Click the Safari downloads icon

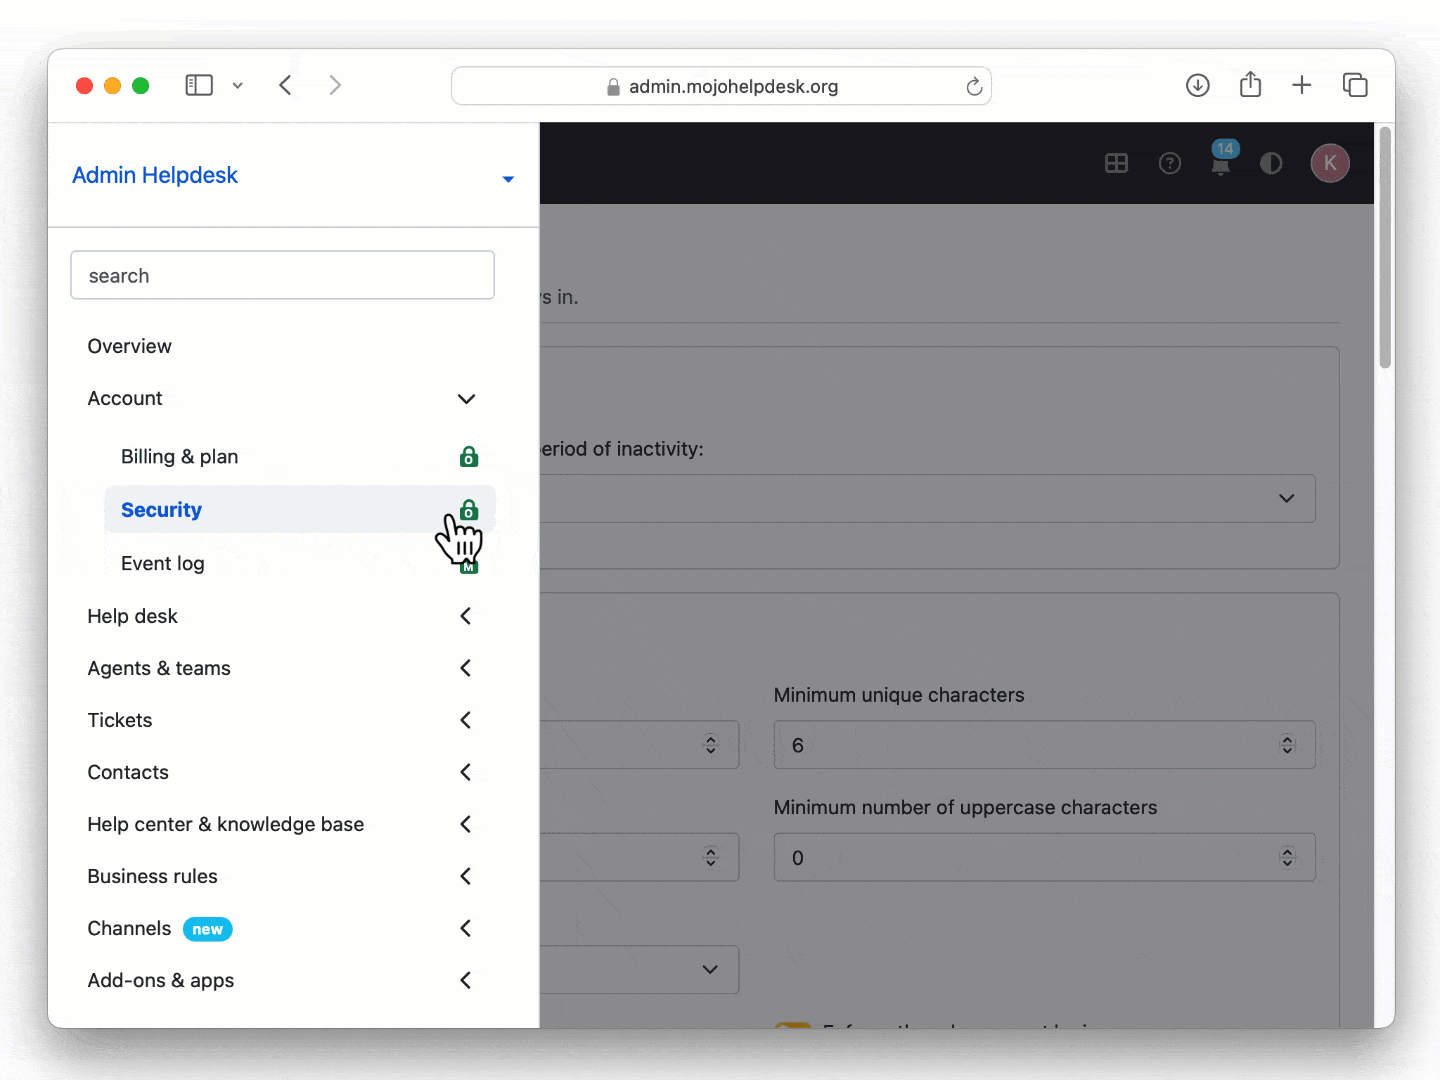coord(1197,86)
